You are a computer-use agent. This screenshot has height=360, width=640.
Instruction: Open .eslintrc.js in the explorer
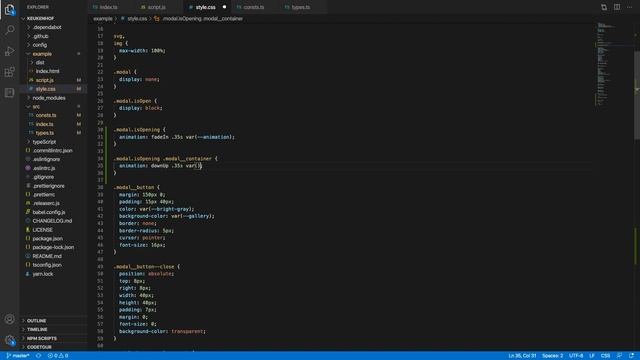pyautogui.click(x=53, y=168)
